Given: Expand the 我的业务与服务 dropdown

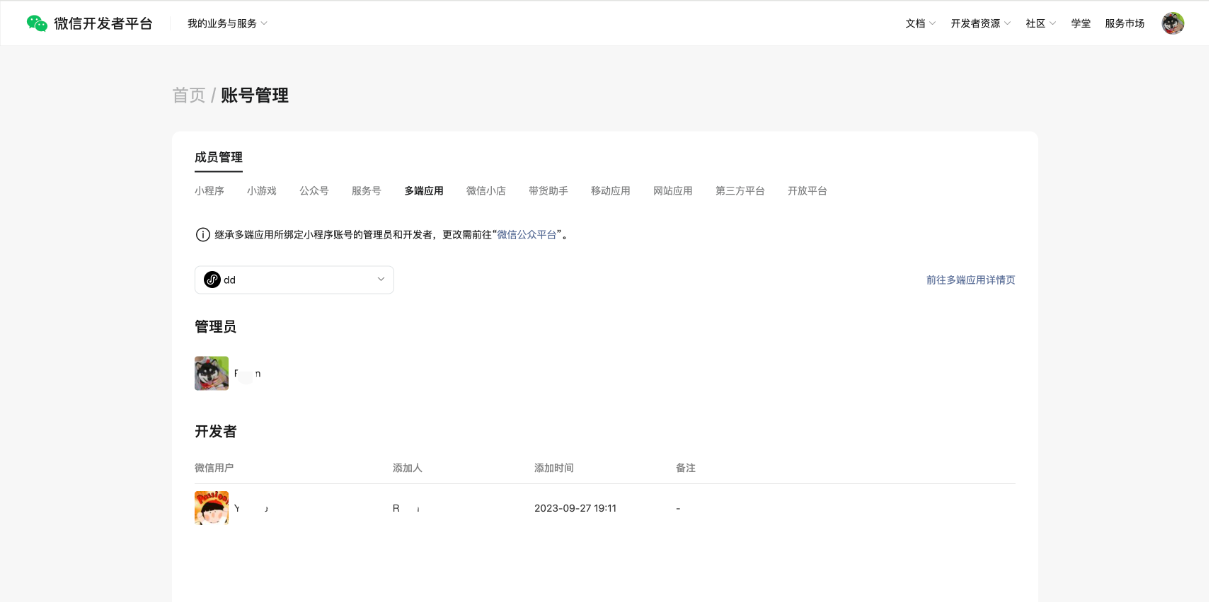Looking at the screenshot, I should (227, 23).
